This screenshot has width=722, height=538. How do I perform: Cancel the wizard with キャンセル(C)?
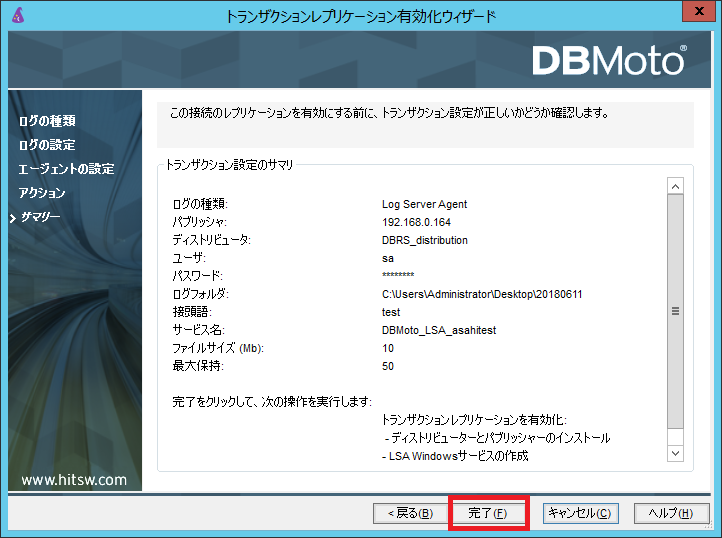click(580, 513)
